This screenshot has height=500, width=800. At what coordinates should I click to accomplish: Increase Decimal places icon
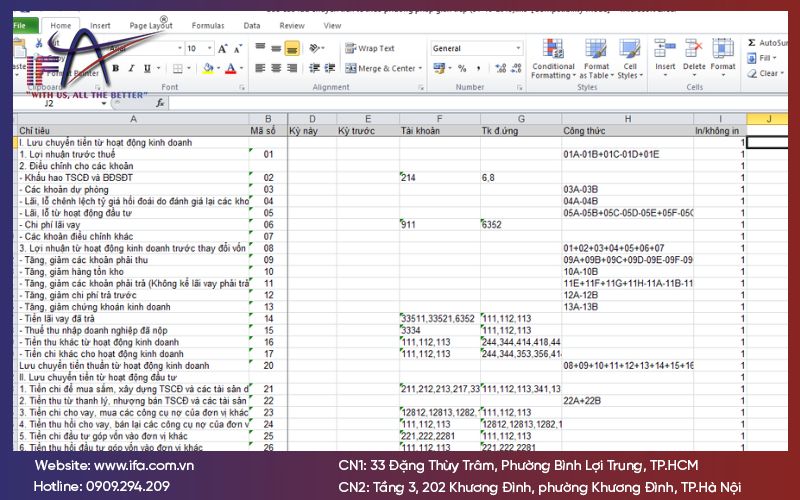[x=501, y=68]
